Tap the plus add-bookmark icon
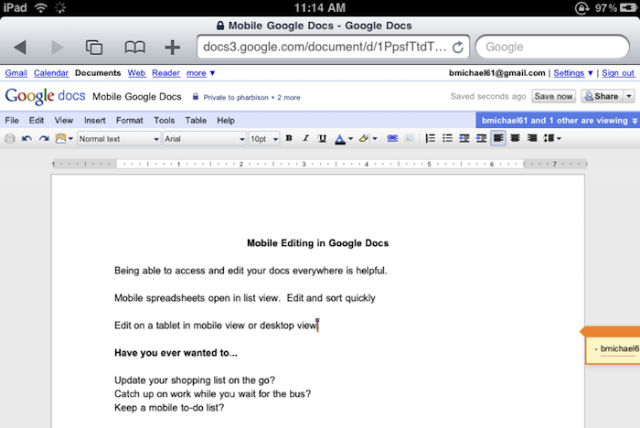Image resolution: width=640 pixels, height=428 pixels. click(172, 47)
